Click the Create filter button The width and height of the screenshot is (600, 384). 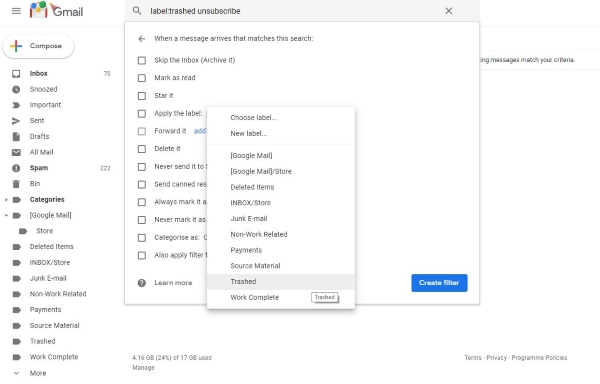(439, 283)
